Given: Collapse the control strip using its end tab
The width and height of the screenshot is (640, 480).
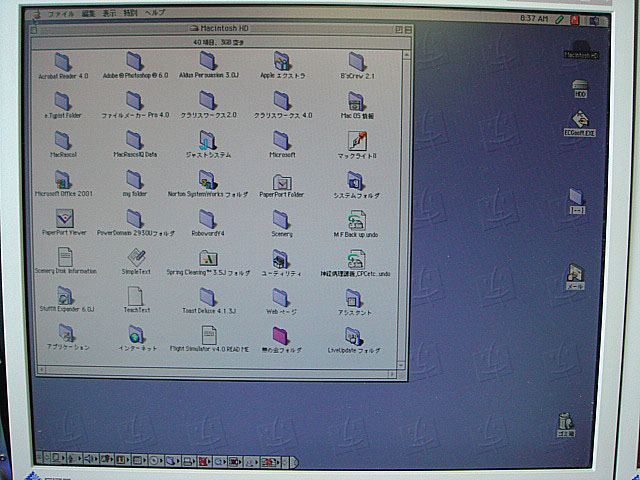Looking at the screenshot, I should (294, 462).
